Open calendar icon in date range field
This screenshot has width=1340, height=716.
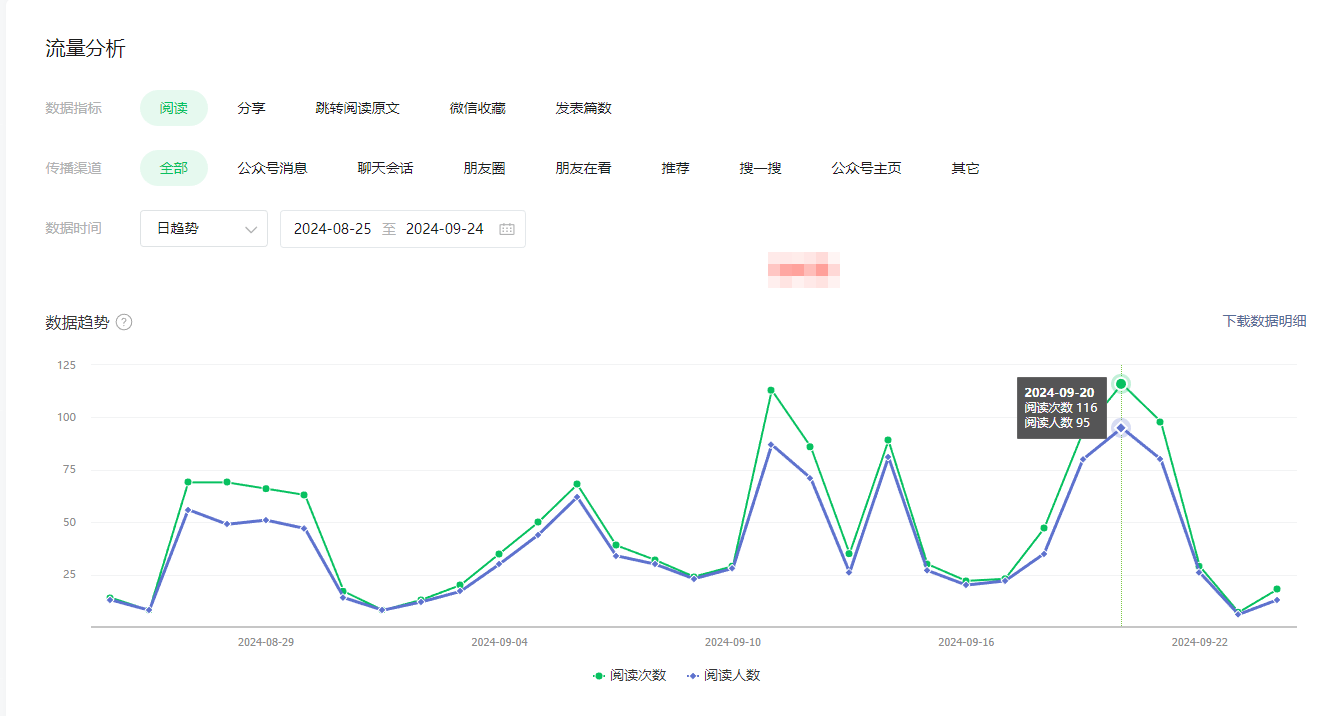[x=507, y=229]
